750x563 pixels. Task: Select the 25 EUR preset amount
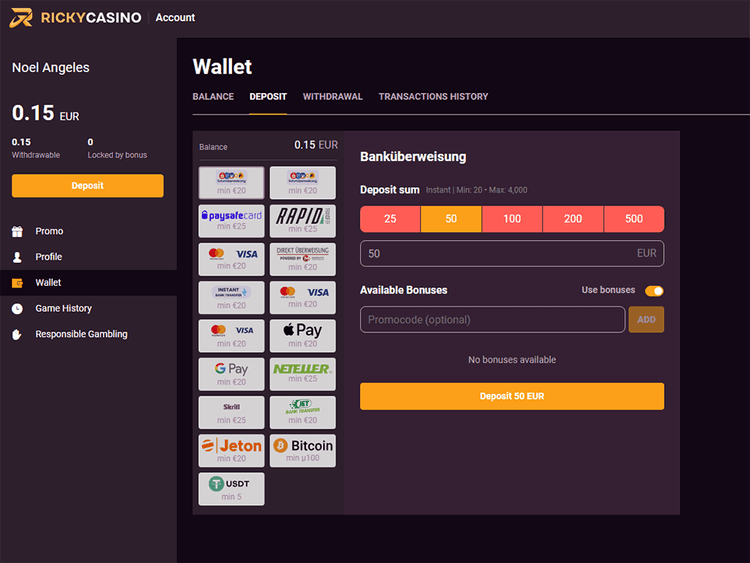[390, 219]
